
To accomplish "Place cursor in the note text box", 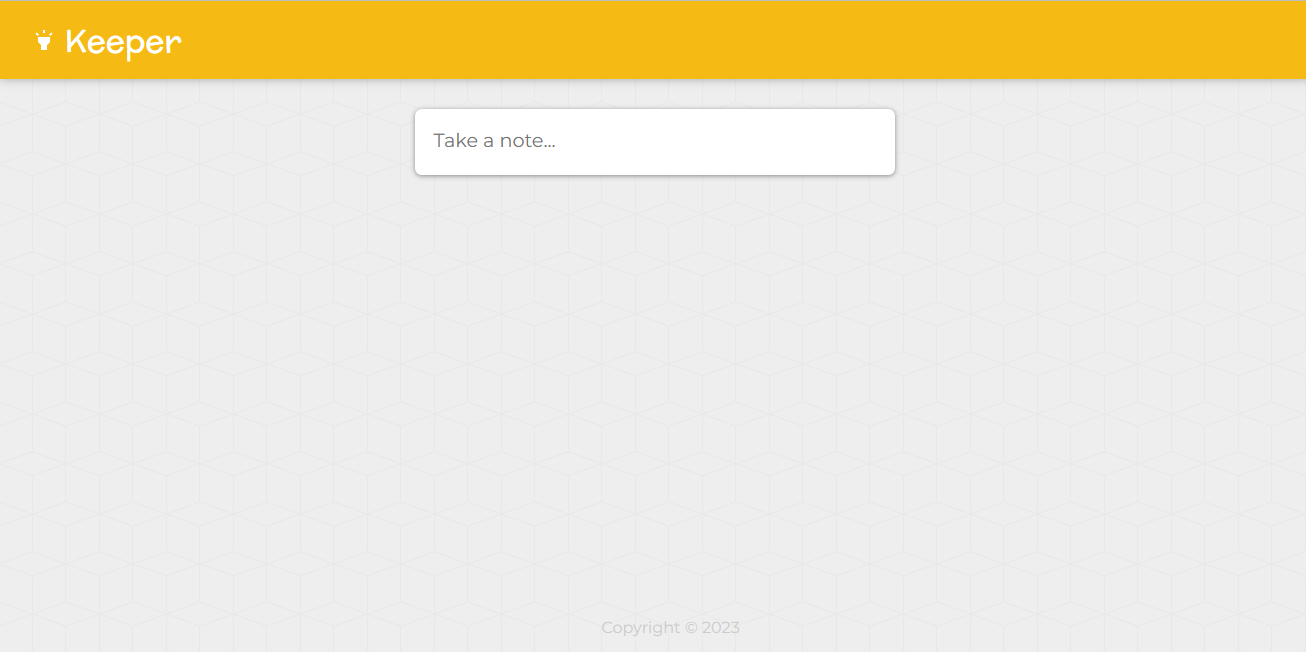I will (655, 141).
